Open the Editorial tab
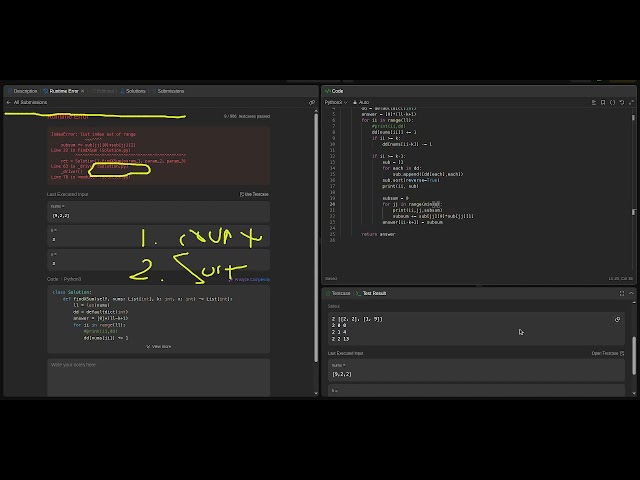Screen dimensions: 640x480 [102, 91]
